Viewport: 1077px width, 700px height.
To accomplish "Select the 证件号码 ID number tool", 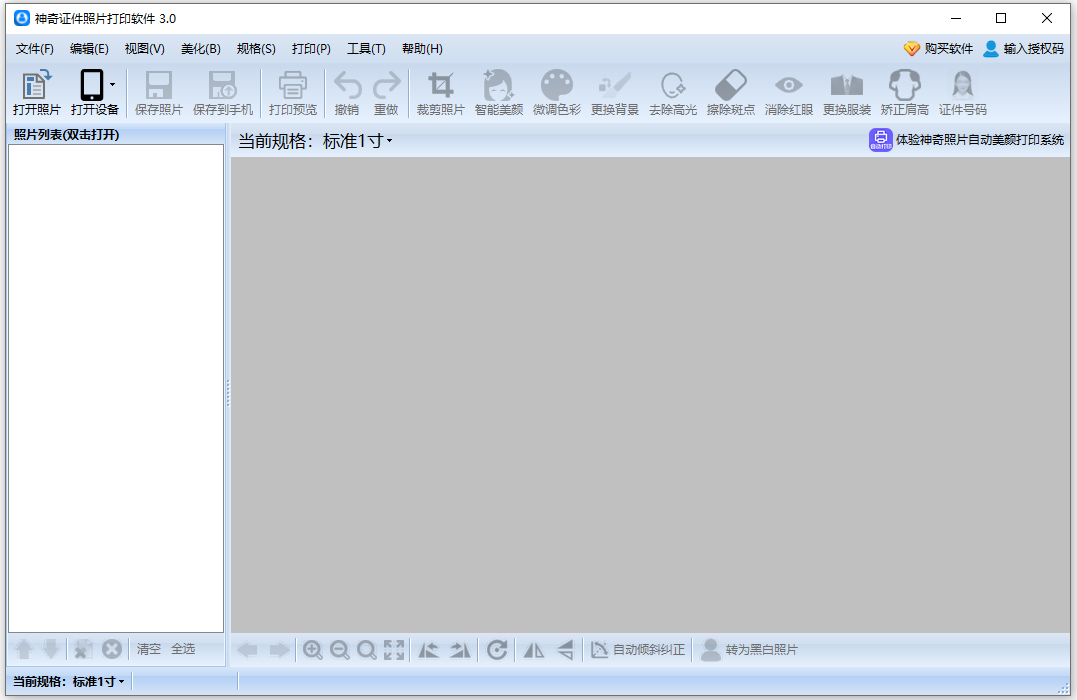I will 960,91.
